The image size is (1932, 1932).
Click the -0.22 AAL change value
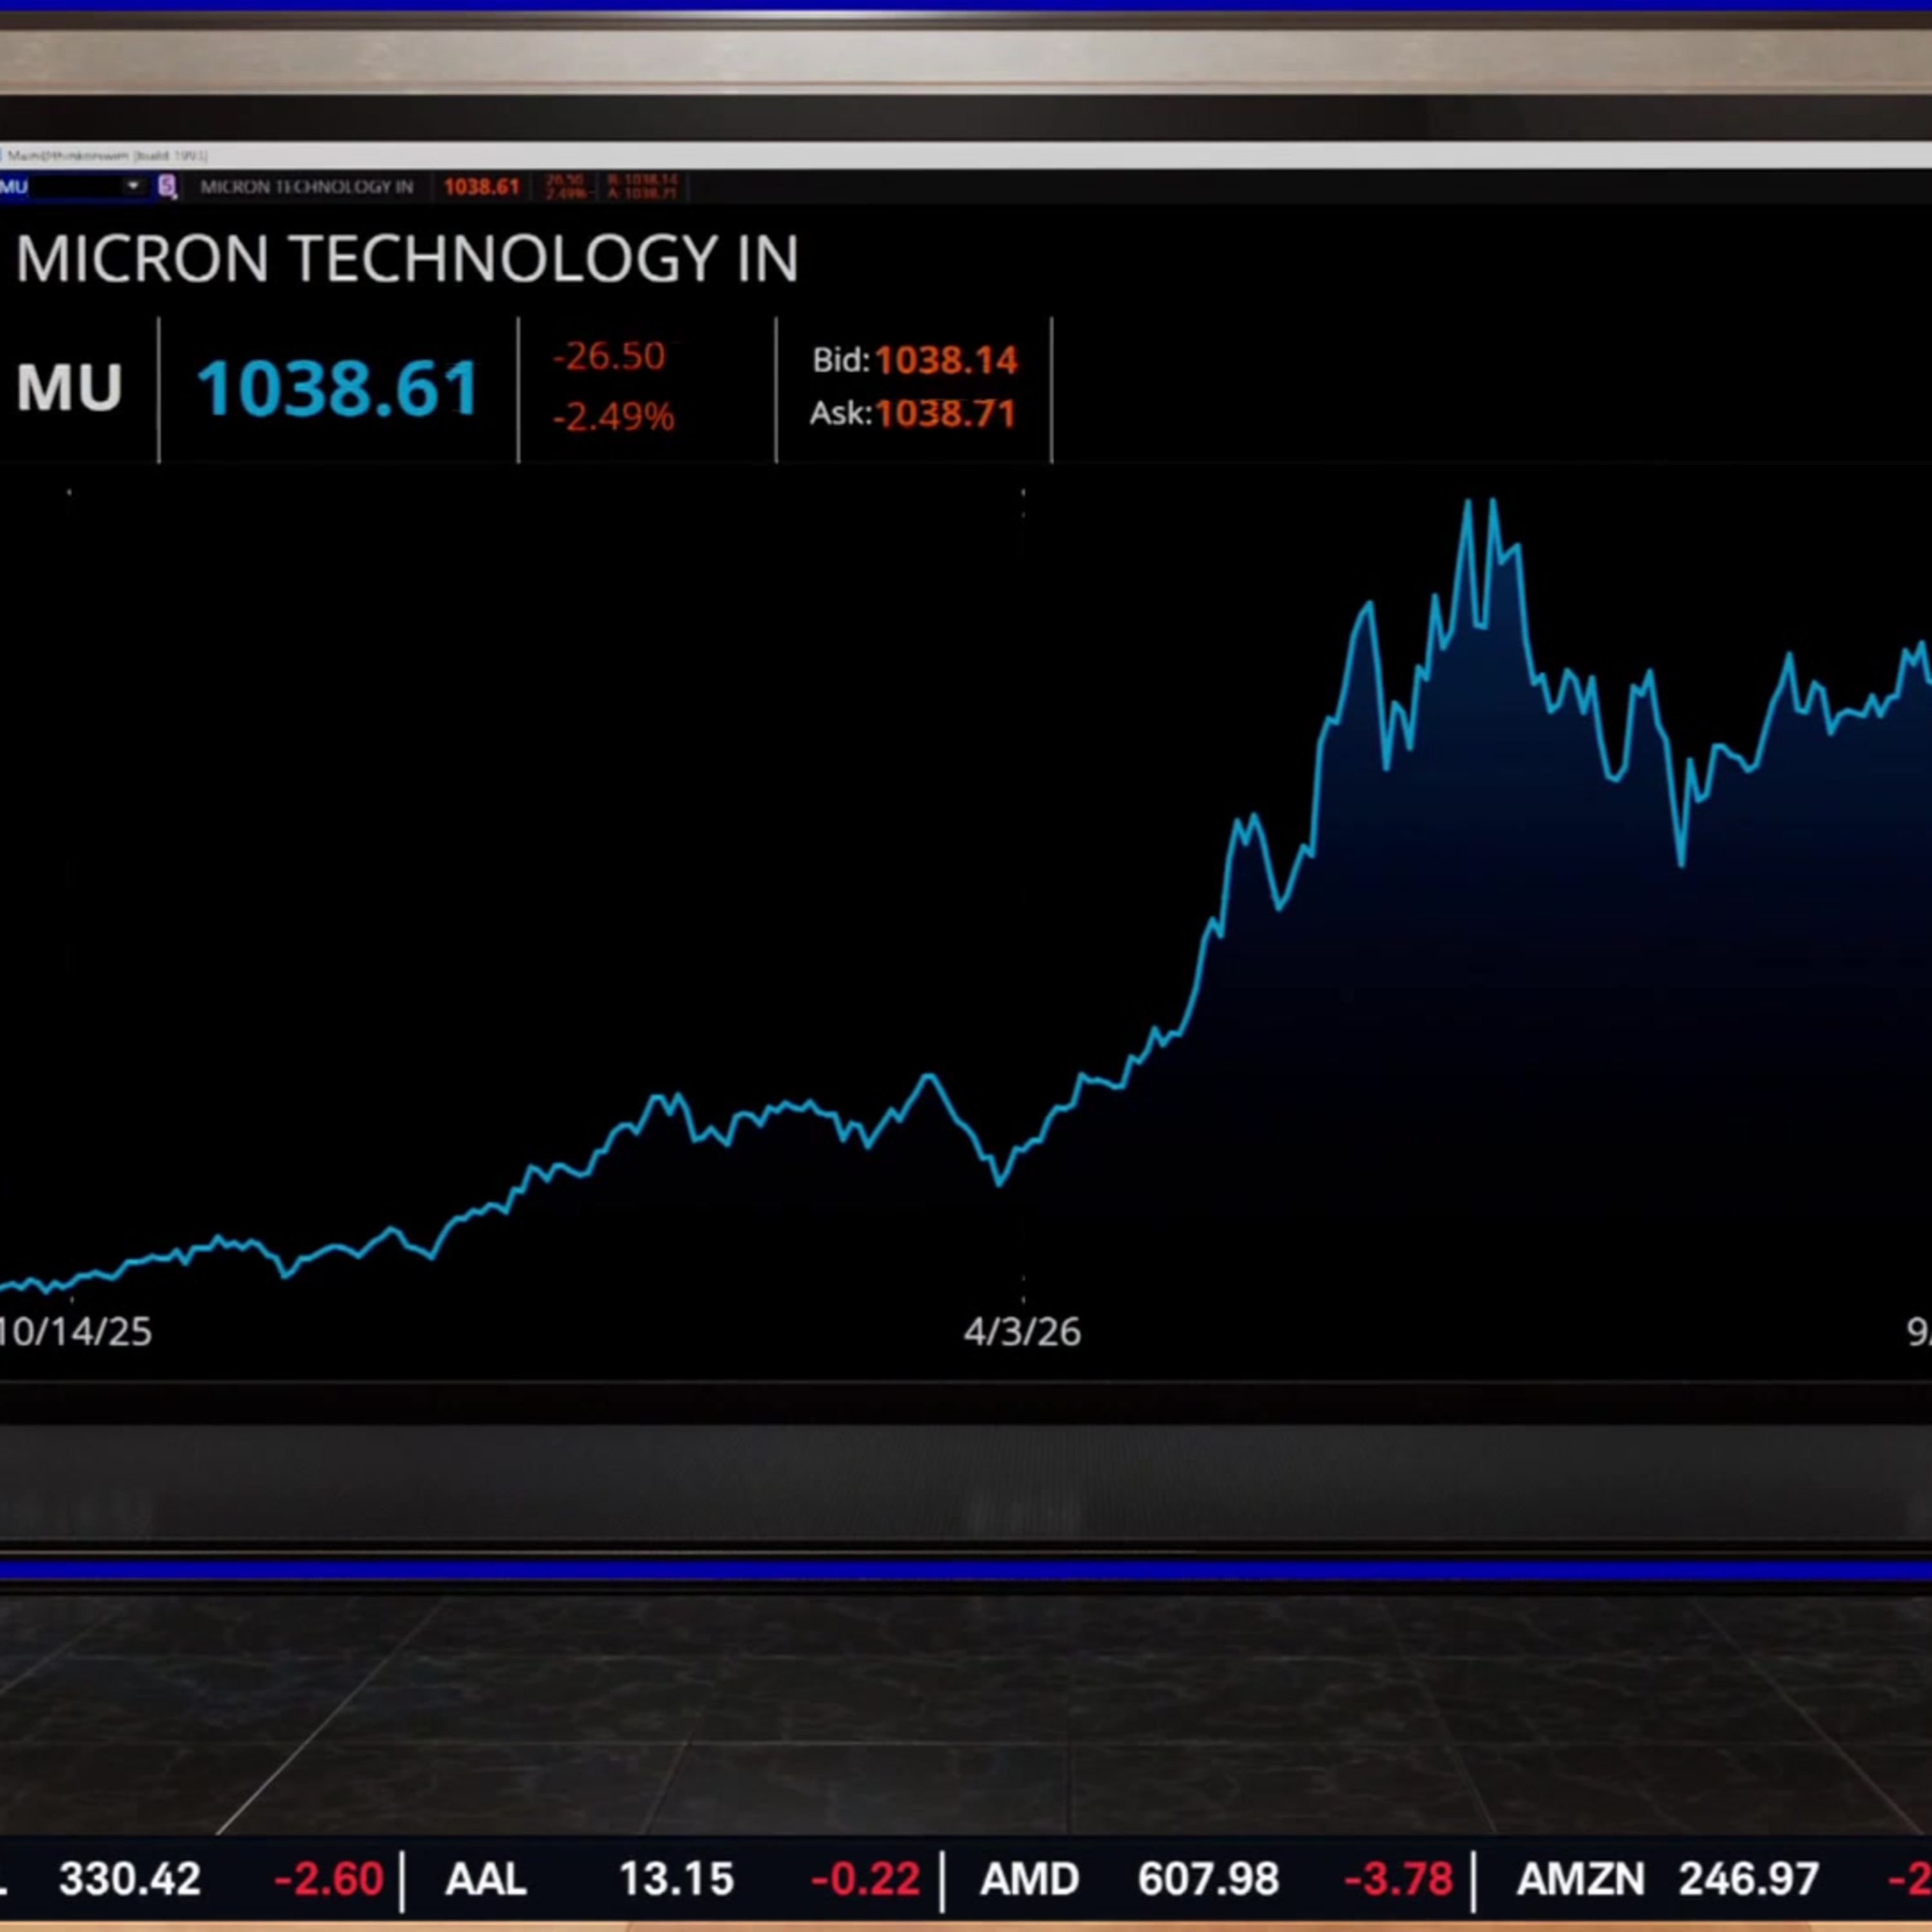click(x=865, y=1879)
